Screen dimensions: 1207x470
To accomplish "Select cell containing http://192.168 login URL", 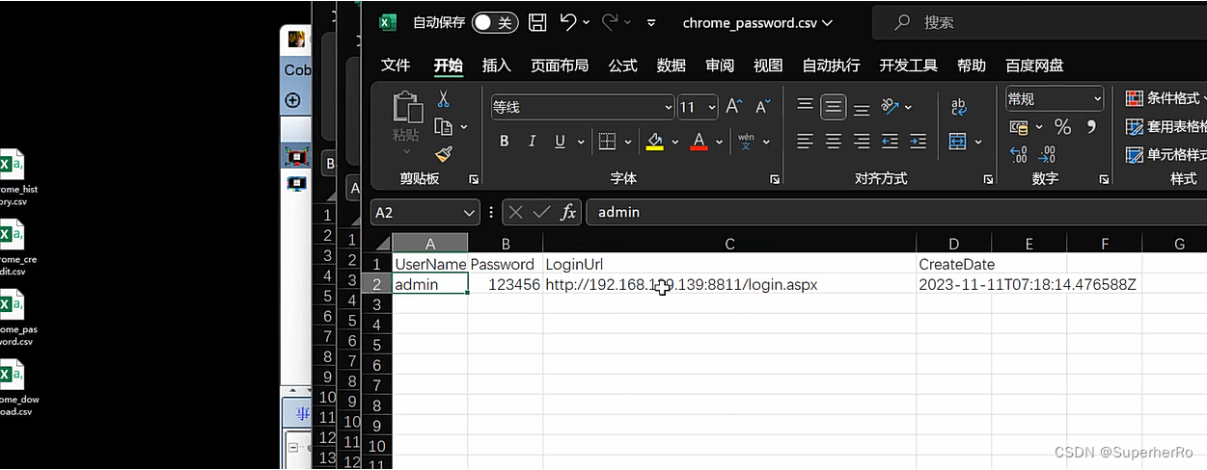I will pyautogui.click(x=730, y=285).
